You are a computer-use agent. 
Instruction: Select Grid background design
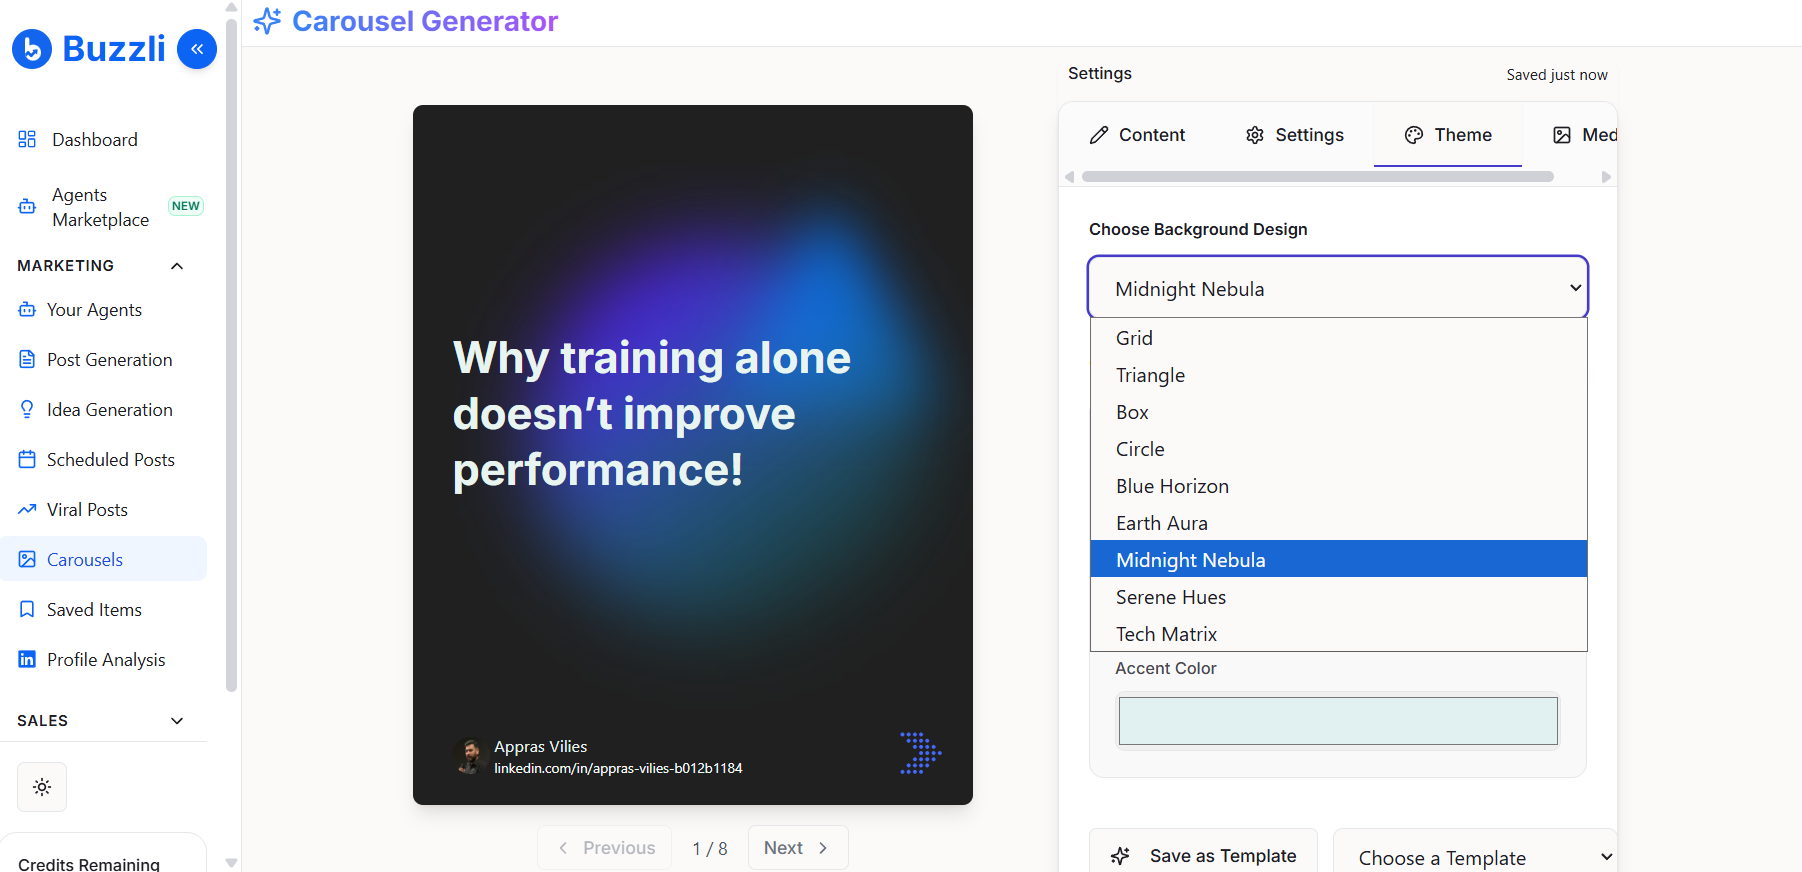pos(1339,338)
